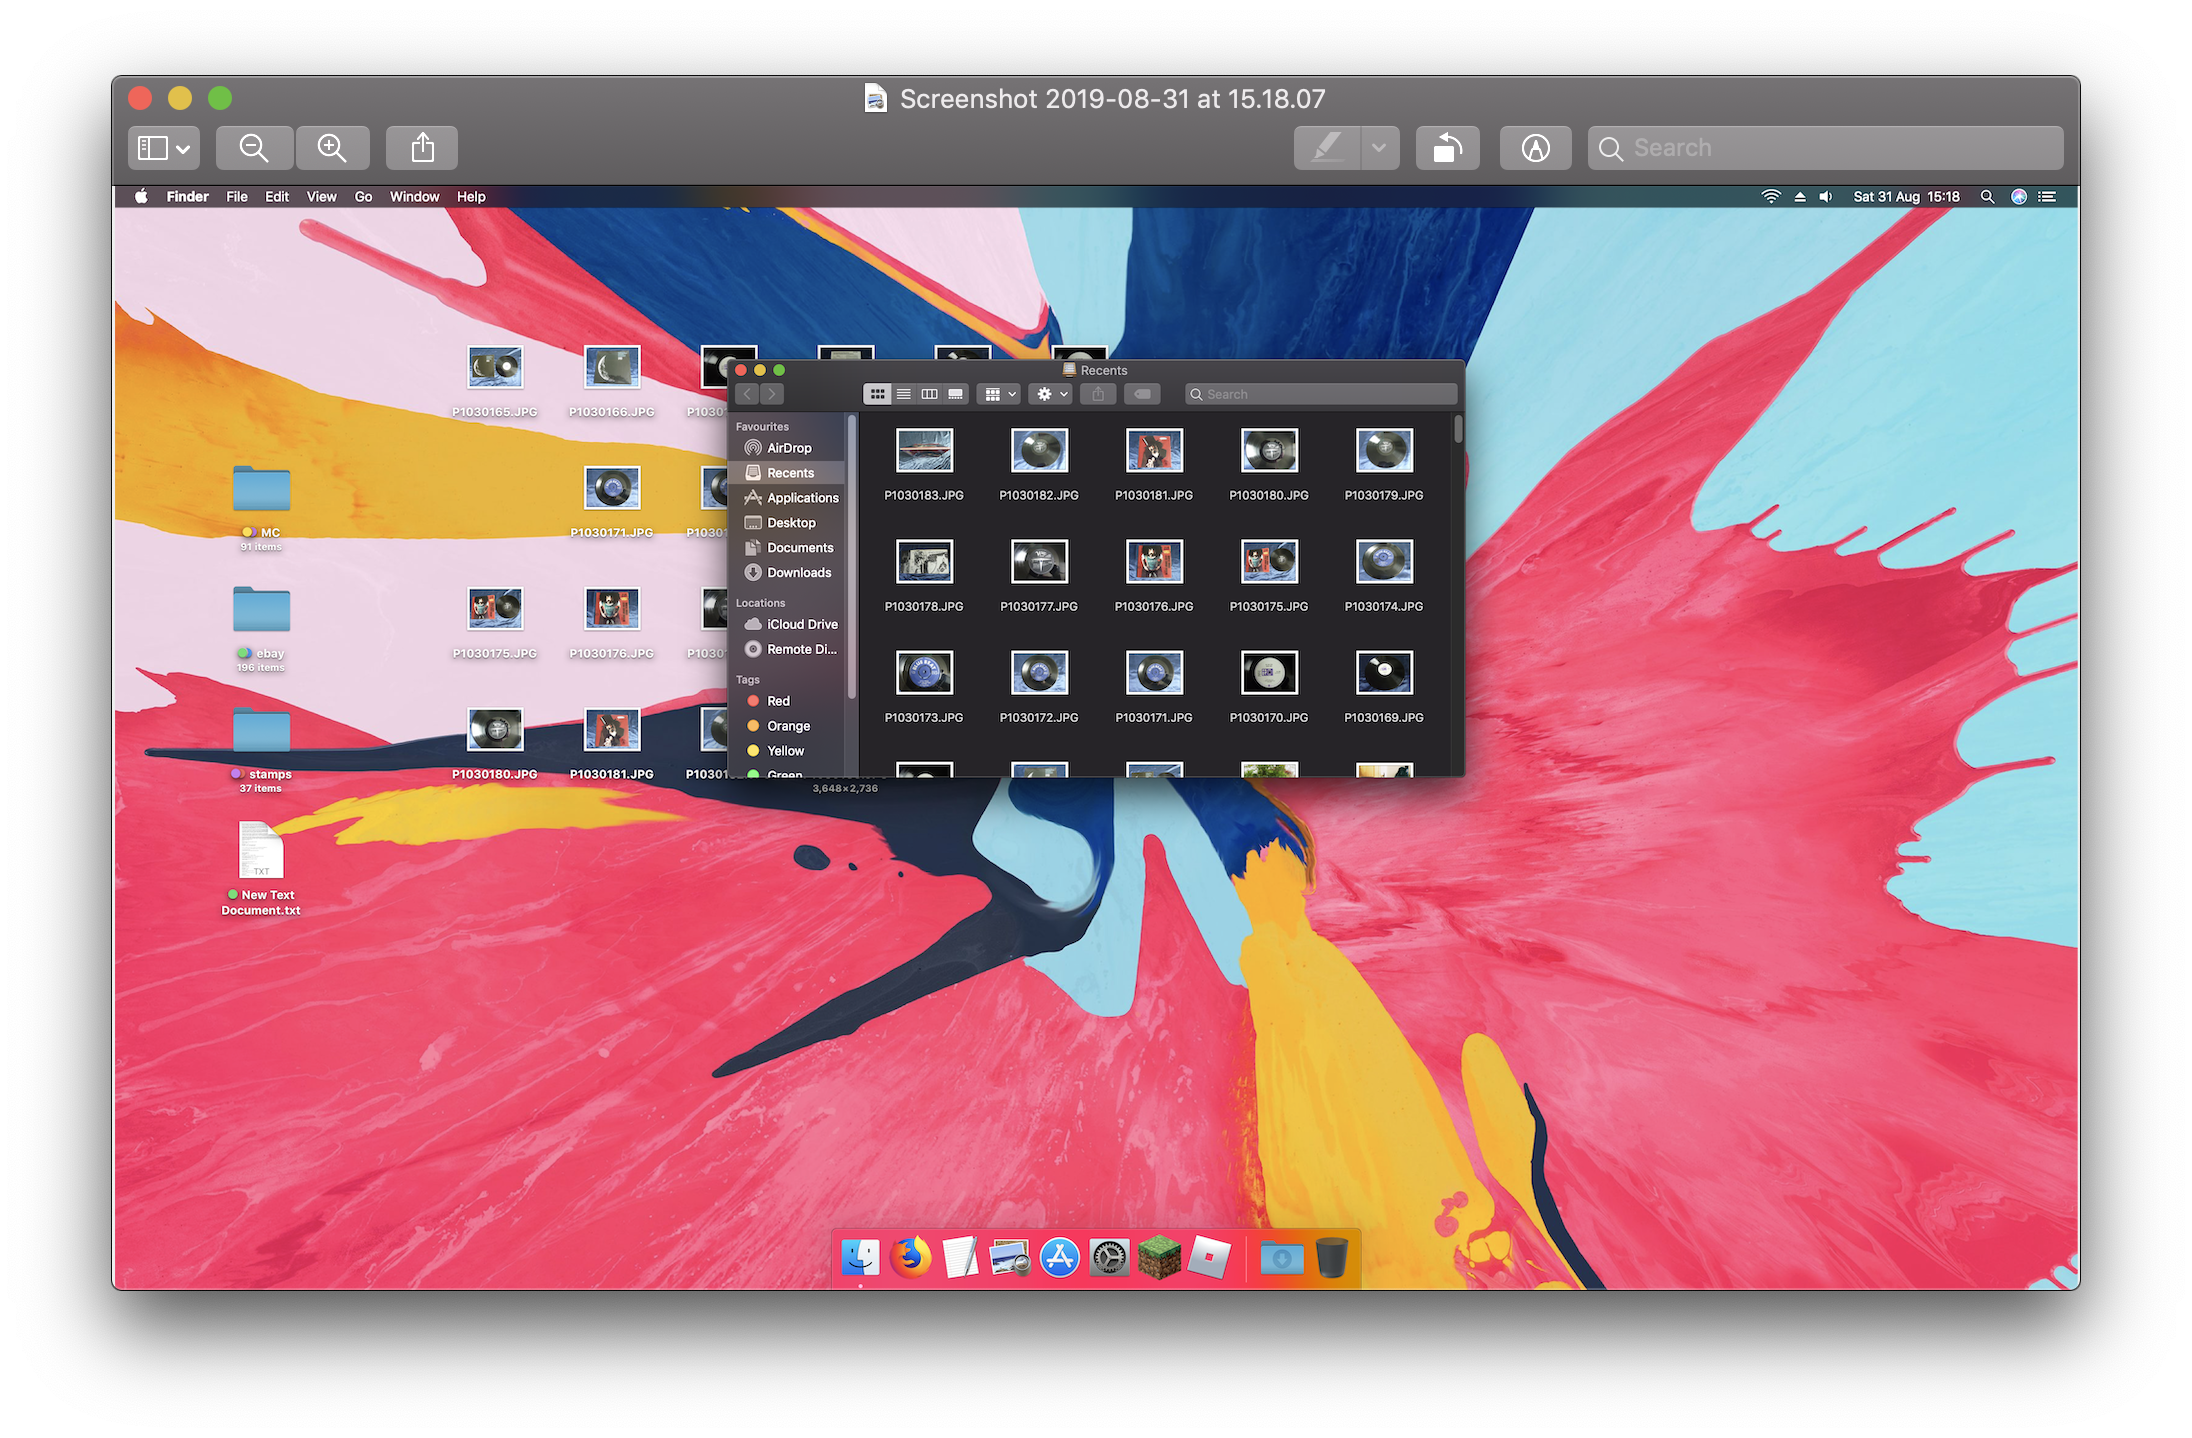Click the Recents window vertical scrollbar
Screen dimensions: 2192x1438
pos(1458,429)
